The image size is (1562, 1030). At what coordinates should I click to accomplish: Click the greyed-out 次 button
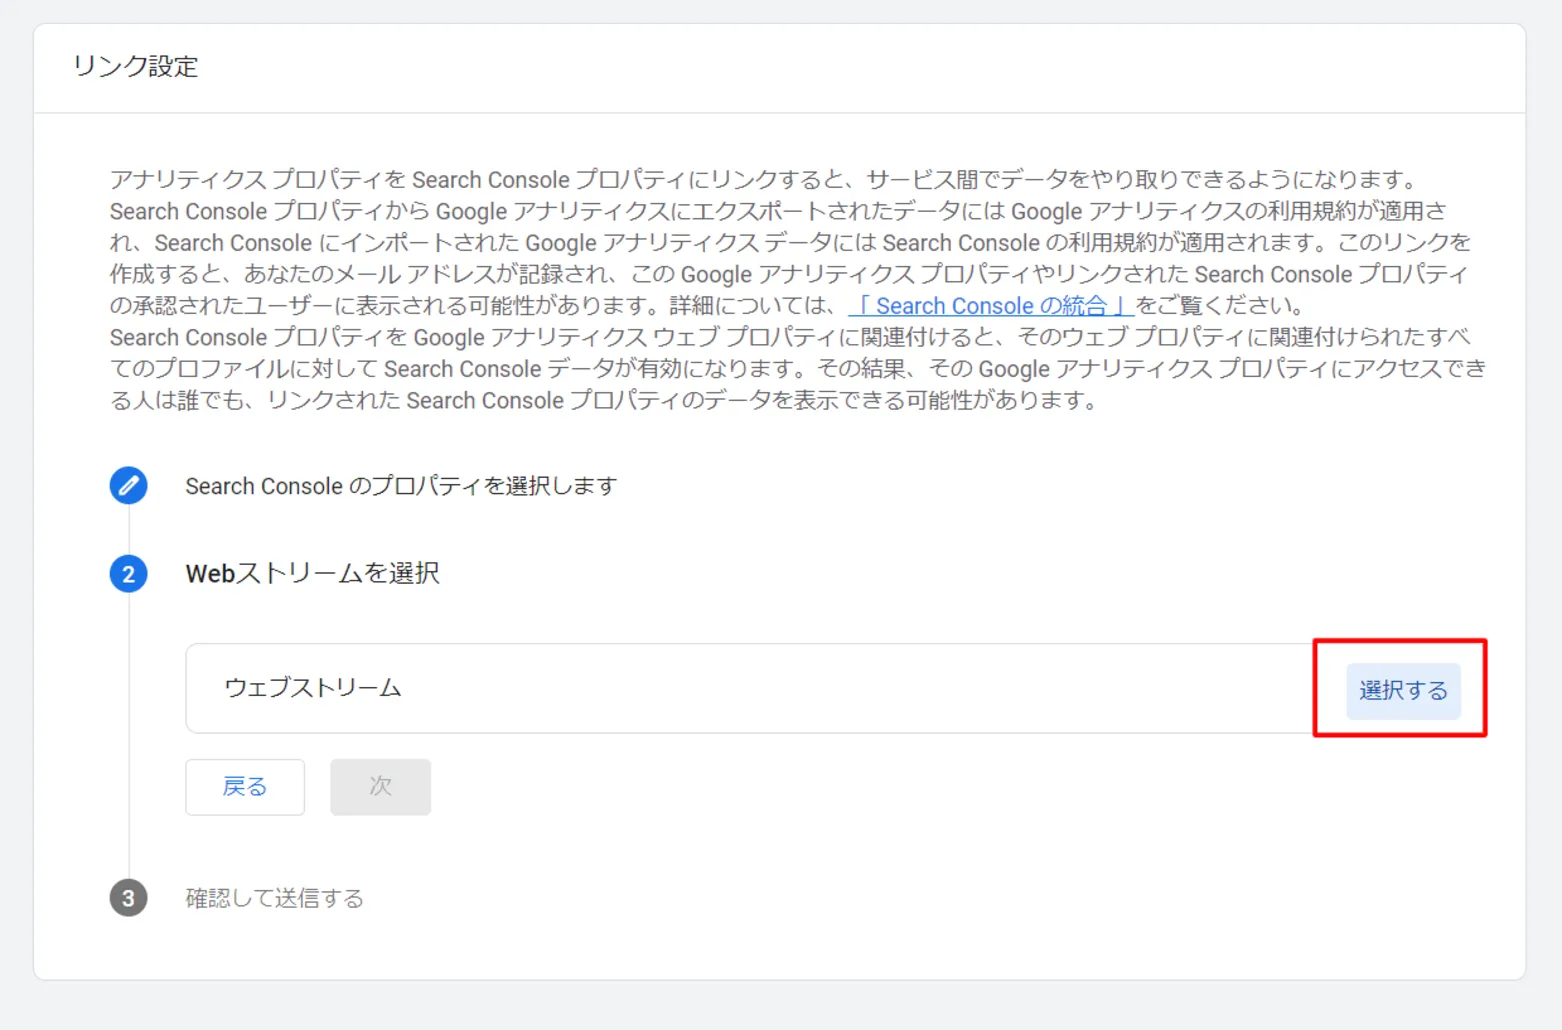[381, 787]
